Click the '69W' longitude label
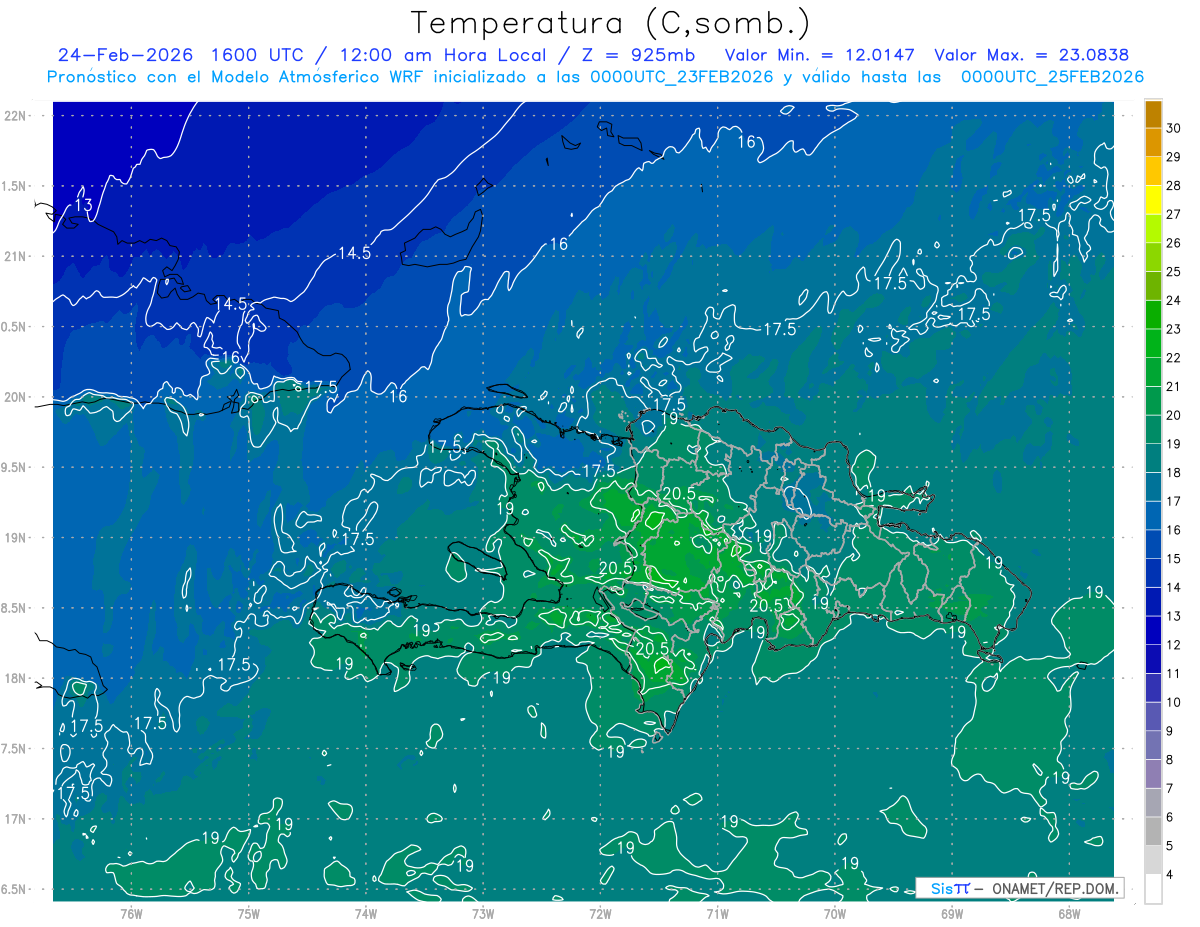This screenshot has width=1200, height=927. (x=952, y=913)
